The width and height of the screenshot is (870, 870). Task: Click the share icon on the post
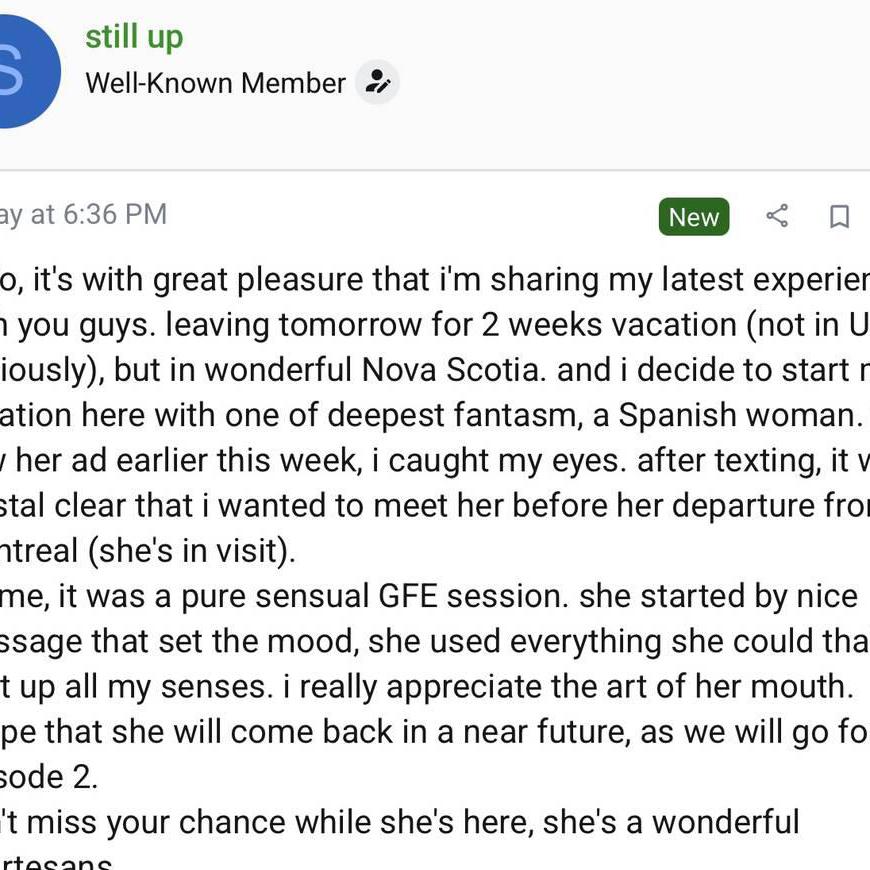777,216
